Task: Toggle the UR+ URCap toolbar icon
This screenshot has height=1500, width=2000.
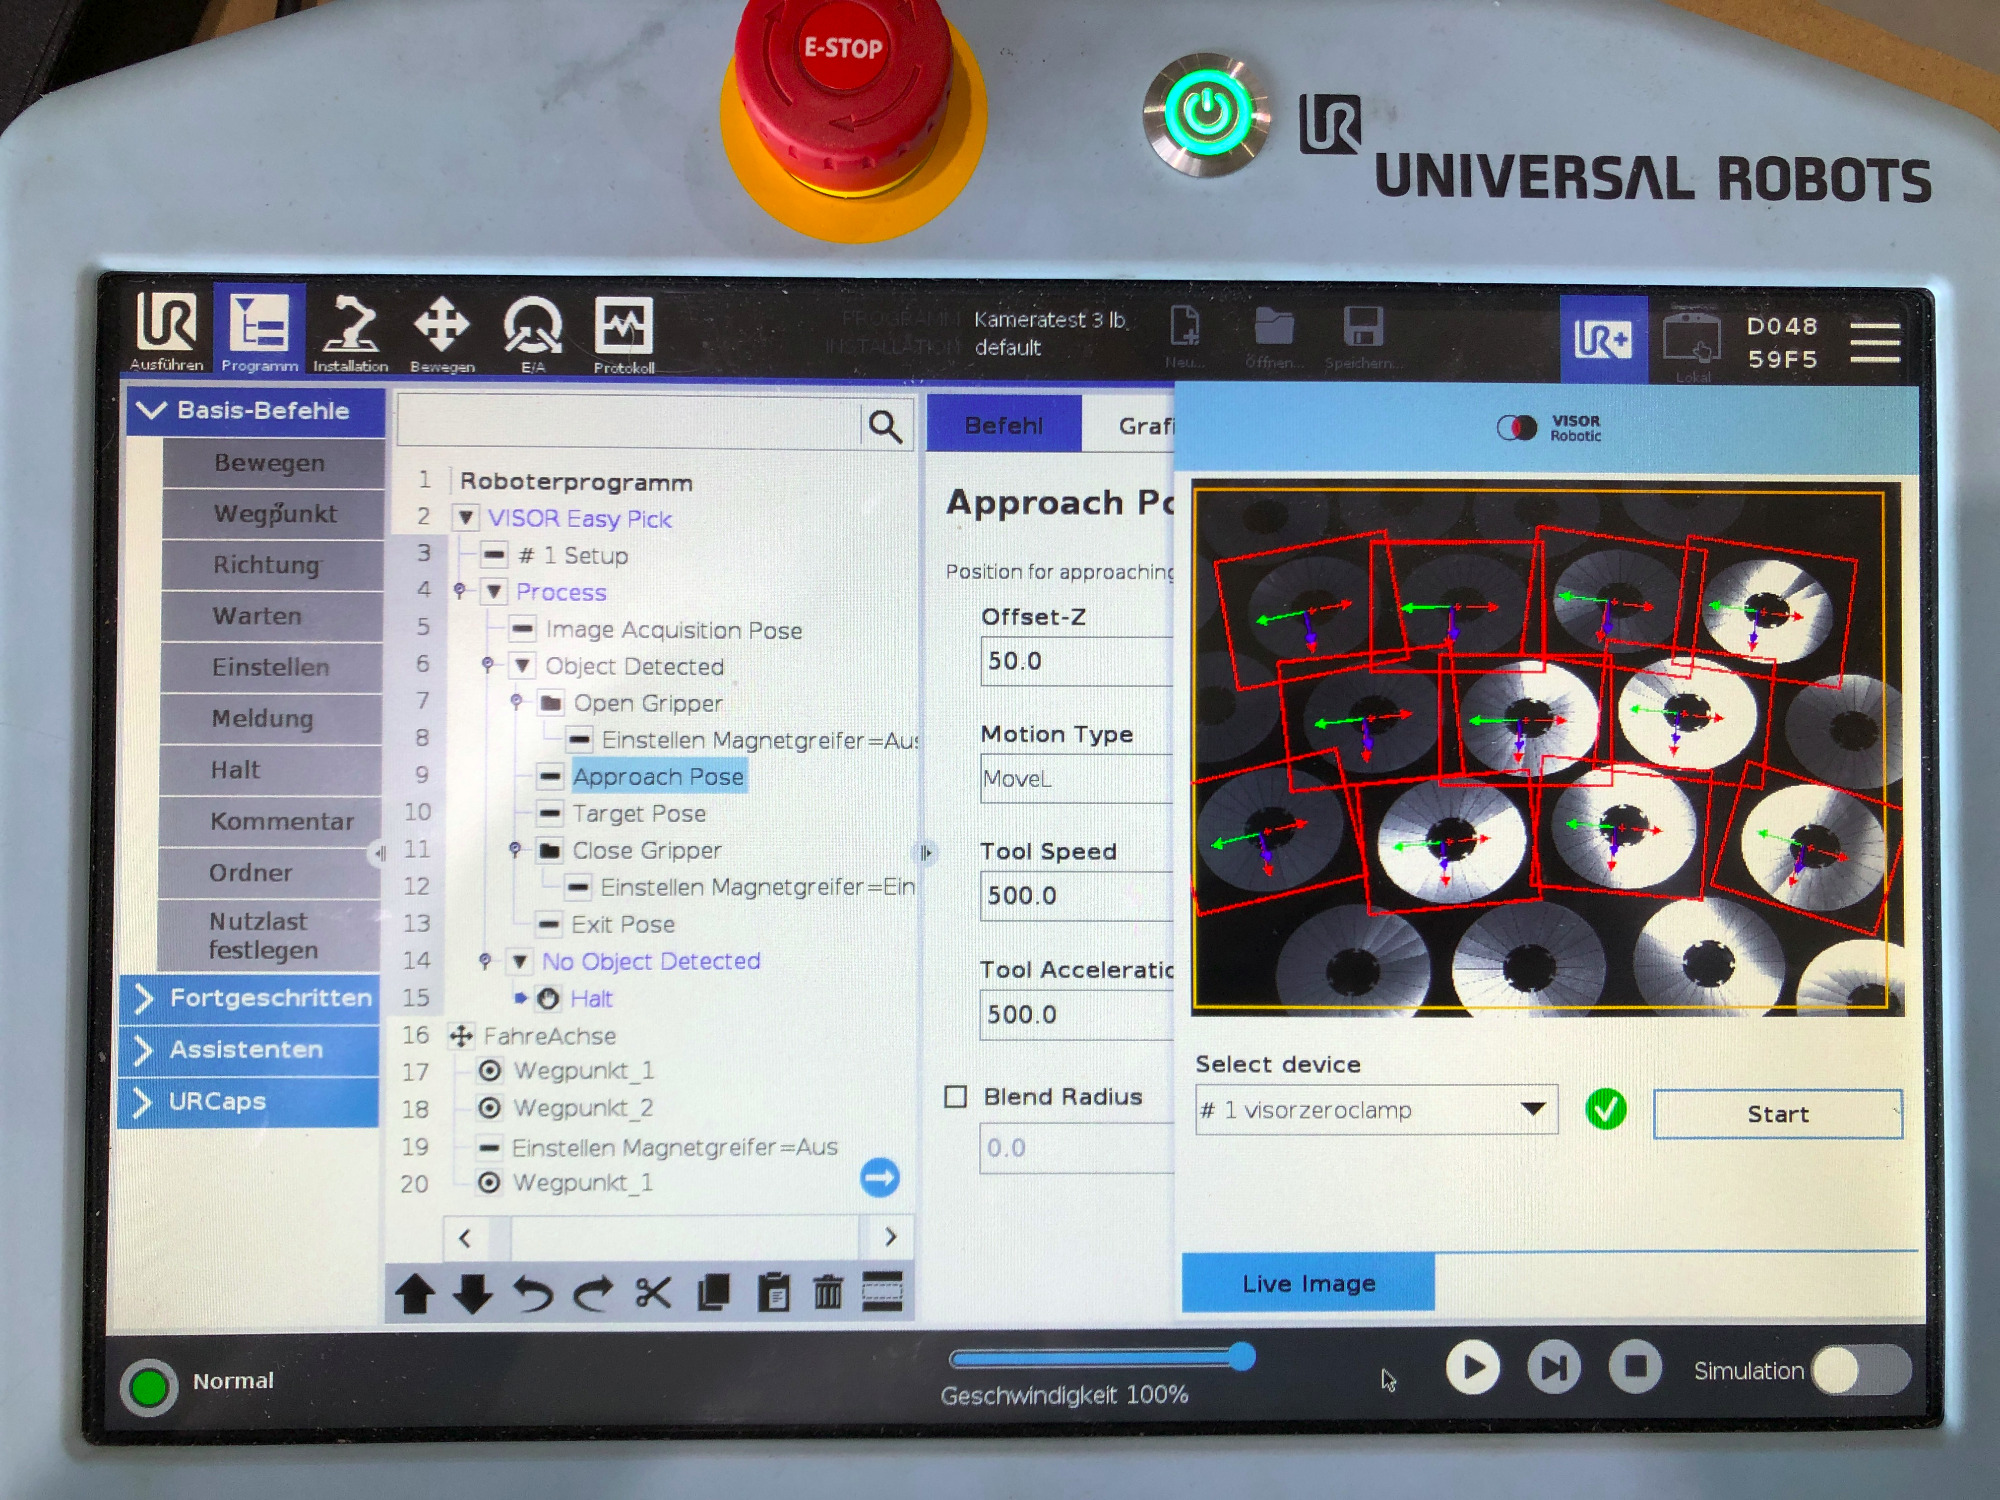Action: (x=1603, y=340)
